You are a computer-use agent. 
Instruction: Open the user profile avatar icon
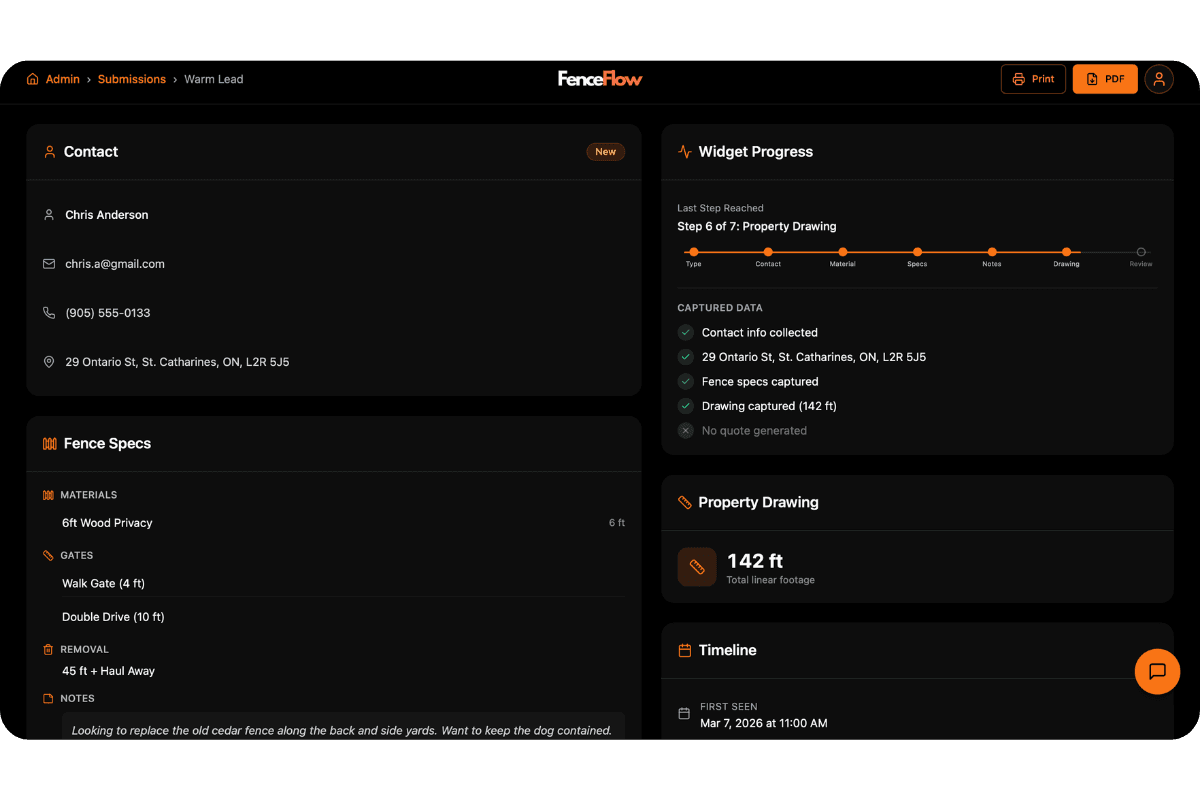(1158, 79)
